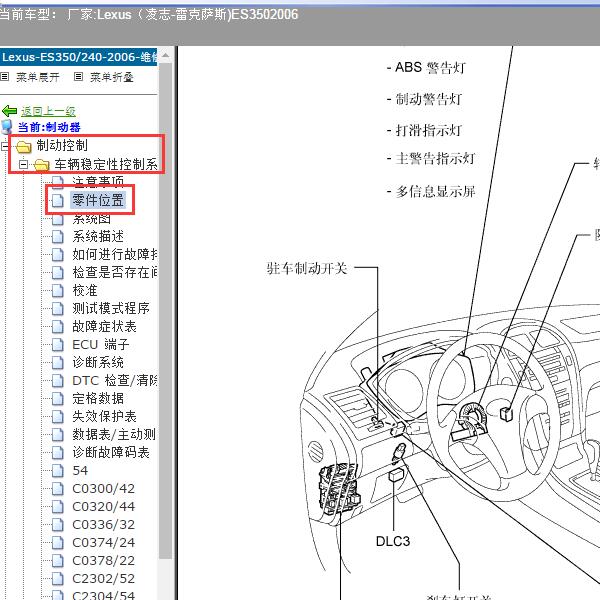Open the 故障症状表 page
Viewport: 600px width, 600px height.
[x=104, y=326]
